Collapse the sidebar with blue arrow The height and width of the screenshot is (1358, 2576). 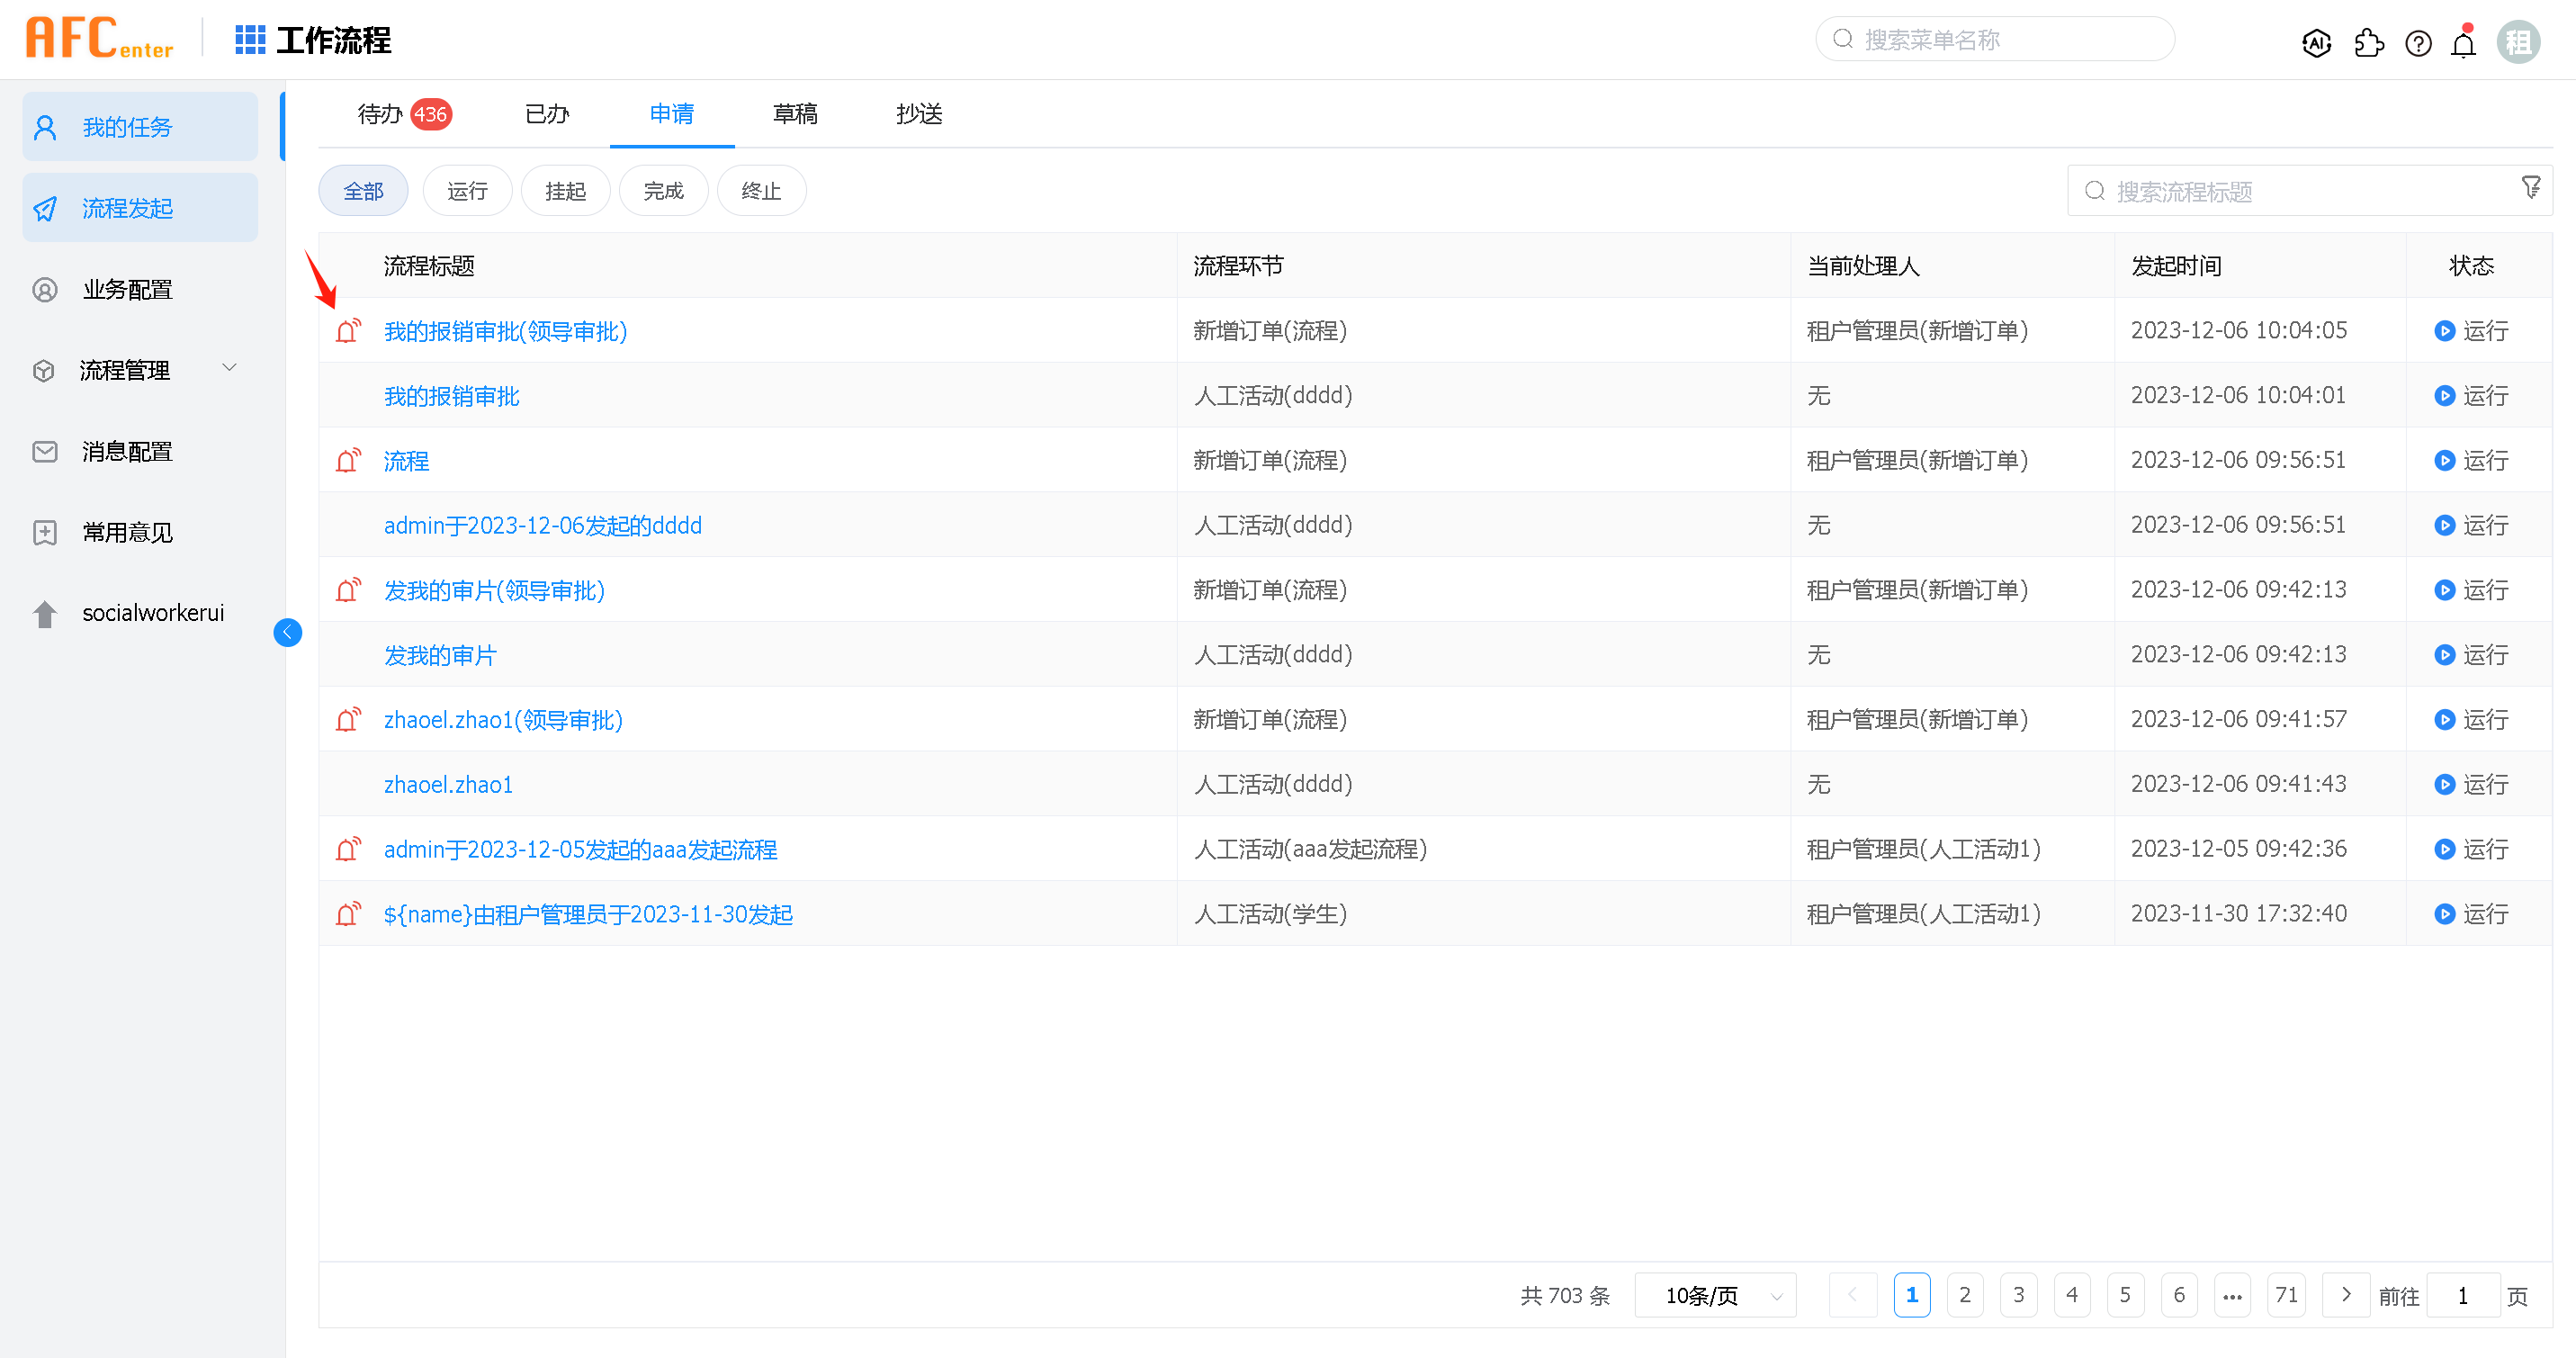(288, 632)
